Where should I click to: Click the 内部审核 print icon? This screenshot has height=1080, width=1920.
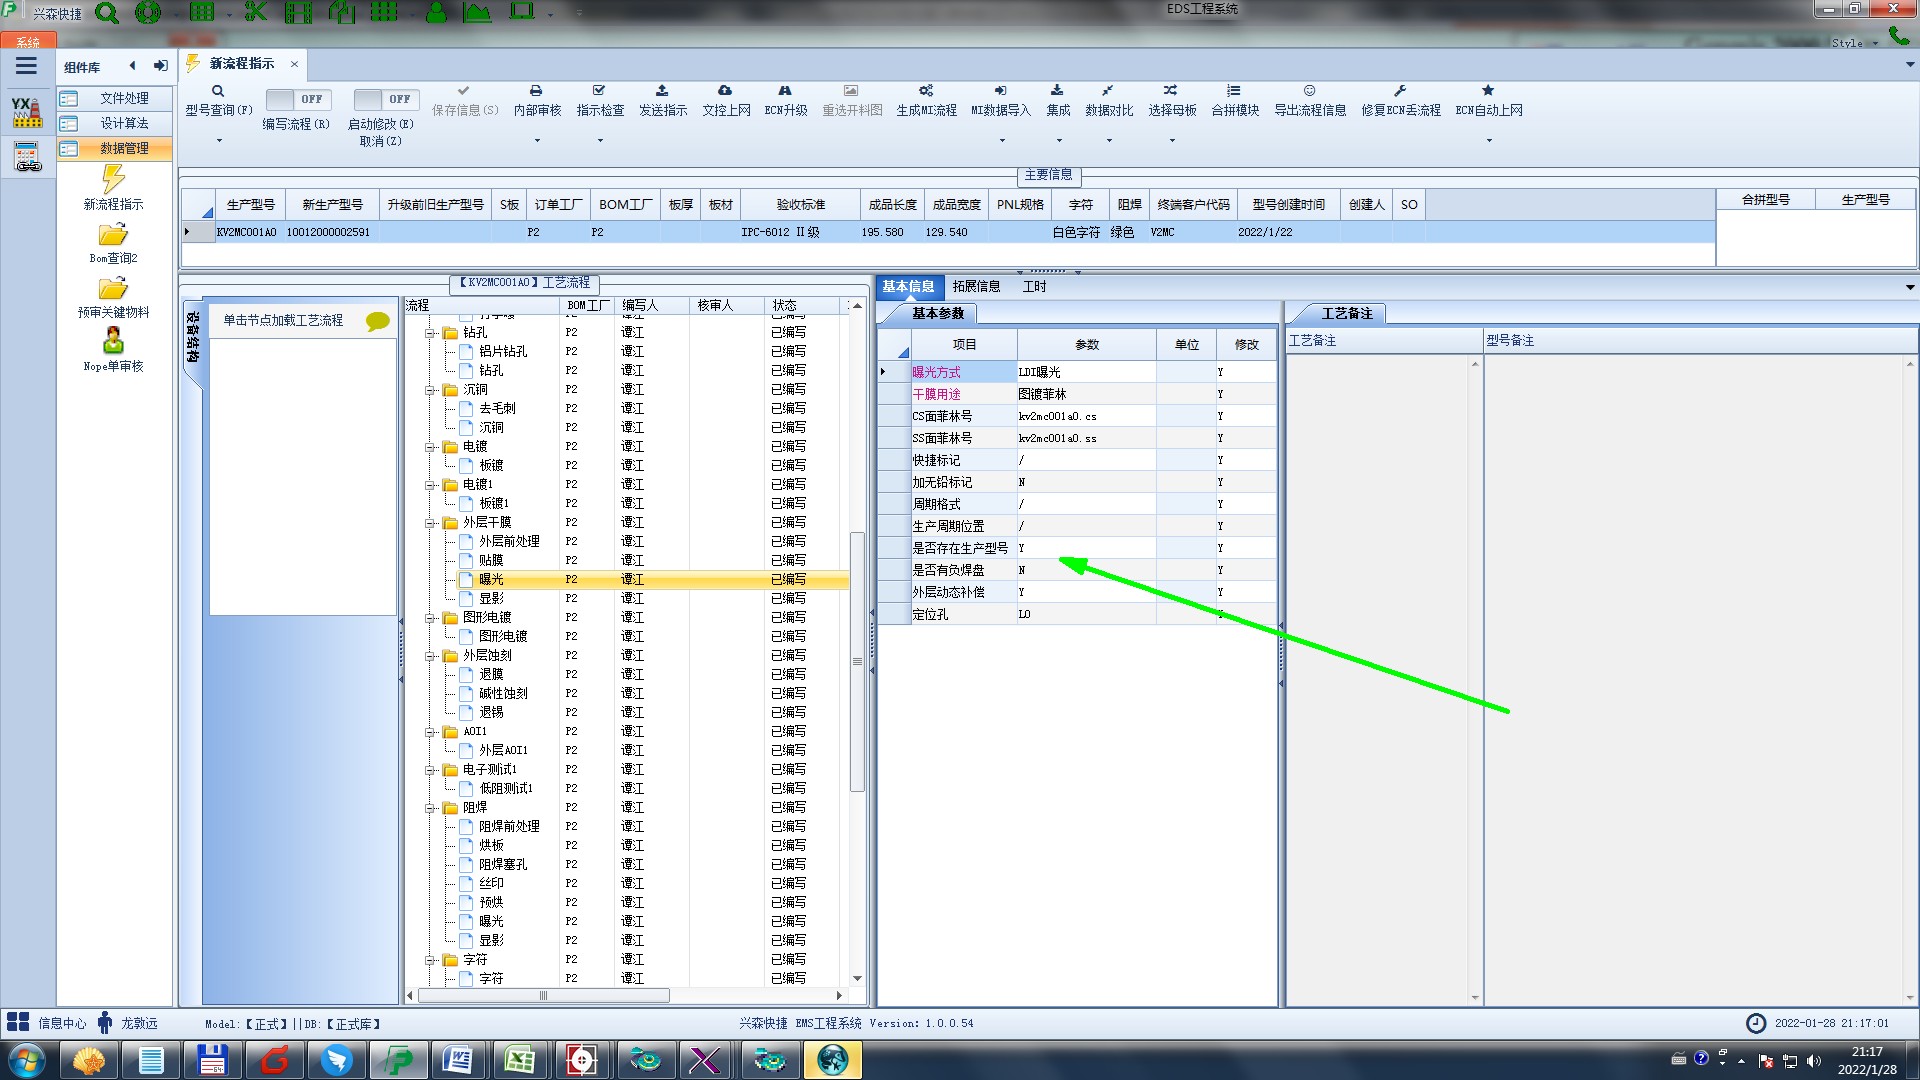coord(536,91)
